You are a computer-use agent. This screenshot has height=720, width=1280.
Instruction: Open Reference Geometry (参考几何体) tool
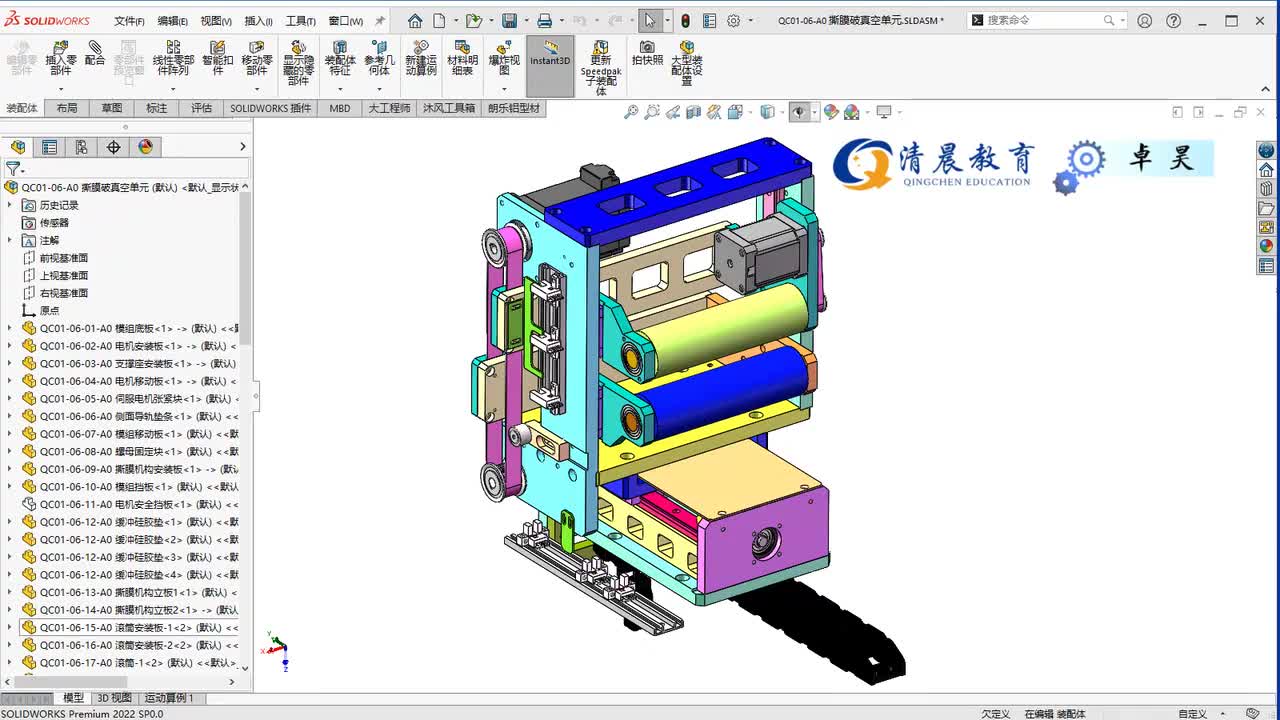pyautogui.click(x=379, y=58)
